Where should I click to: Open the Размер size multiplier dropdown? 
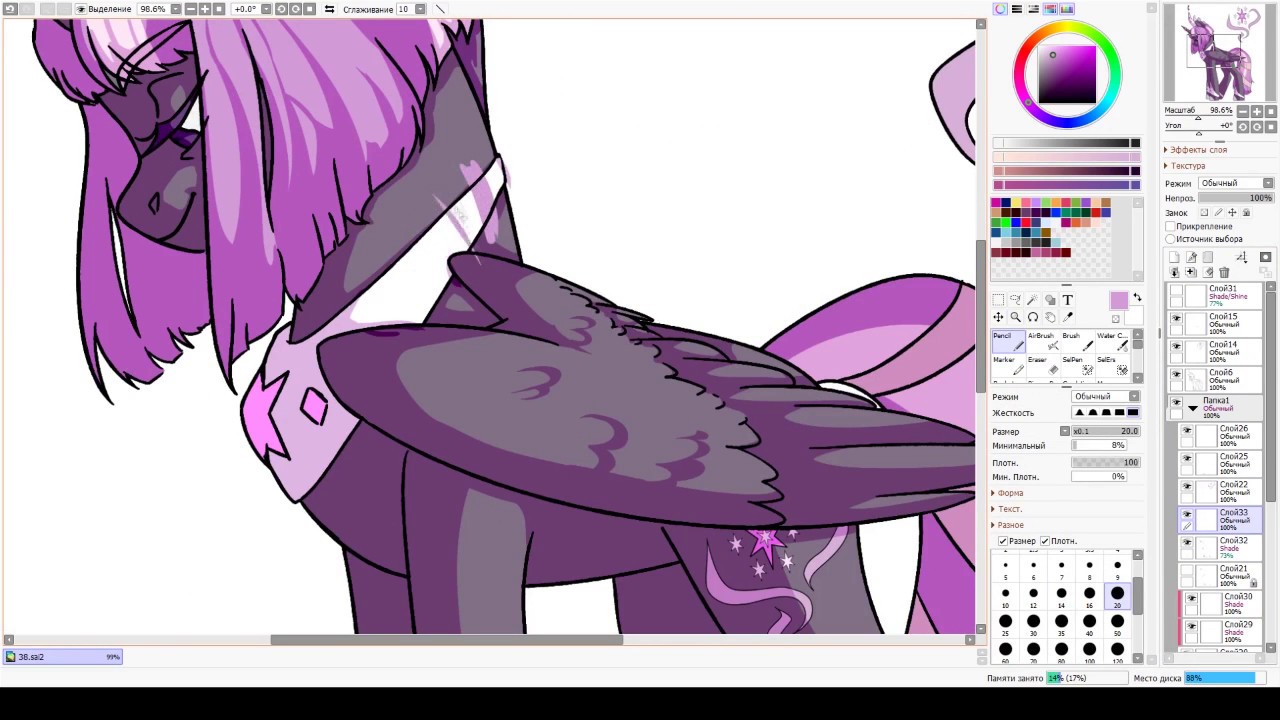click(1065, 431)
